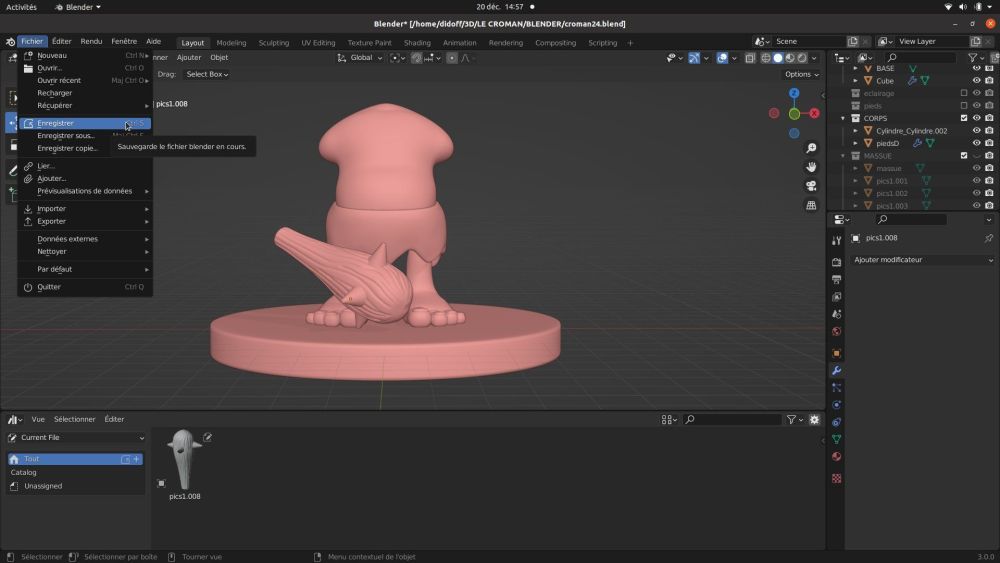This screenshot has height=563, width=1000.
Task: Click the viewport zoom magnifier icon
Action: tap(811, 148)
